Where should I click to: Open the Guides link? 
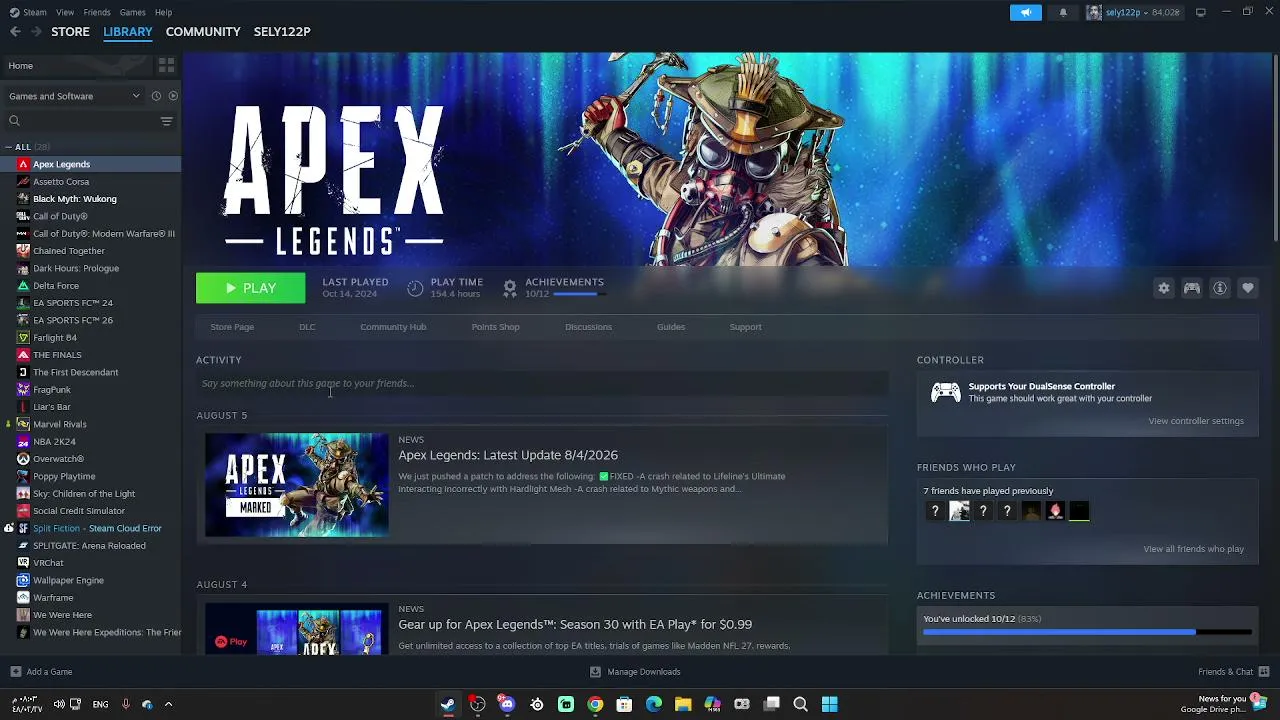[x=671, y=327]
